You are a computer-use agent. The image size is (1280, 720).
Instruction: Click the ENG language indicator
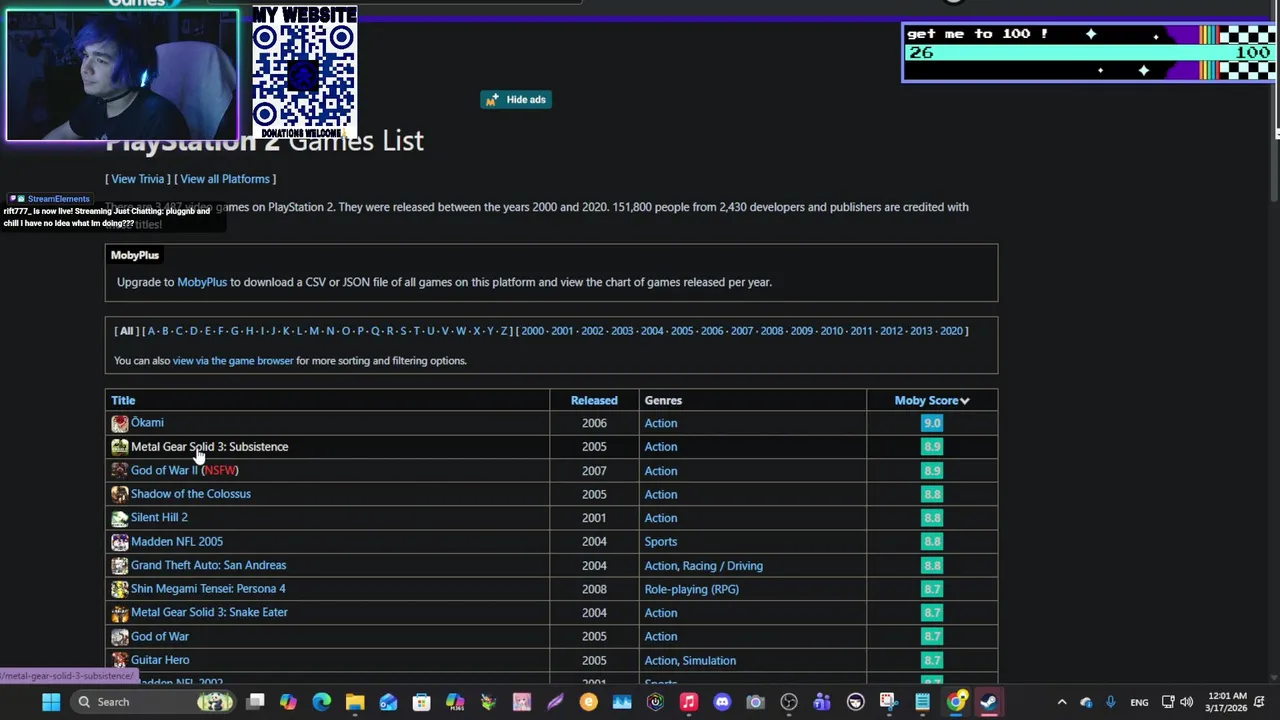click(x=1139, y=702)
